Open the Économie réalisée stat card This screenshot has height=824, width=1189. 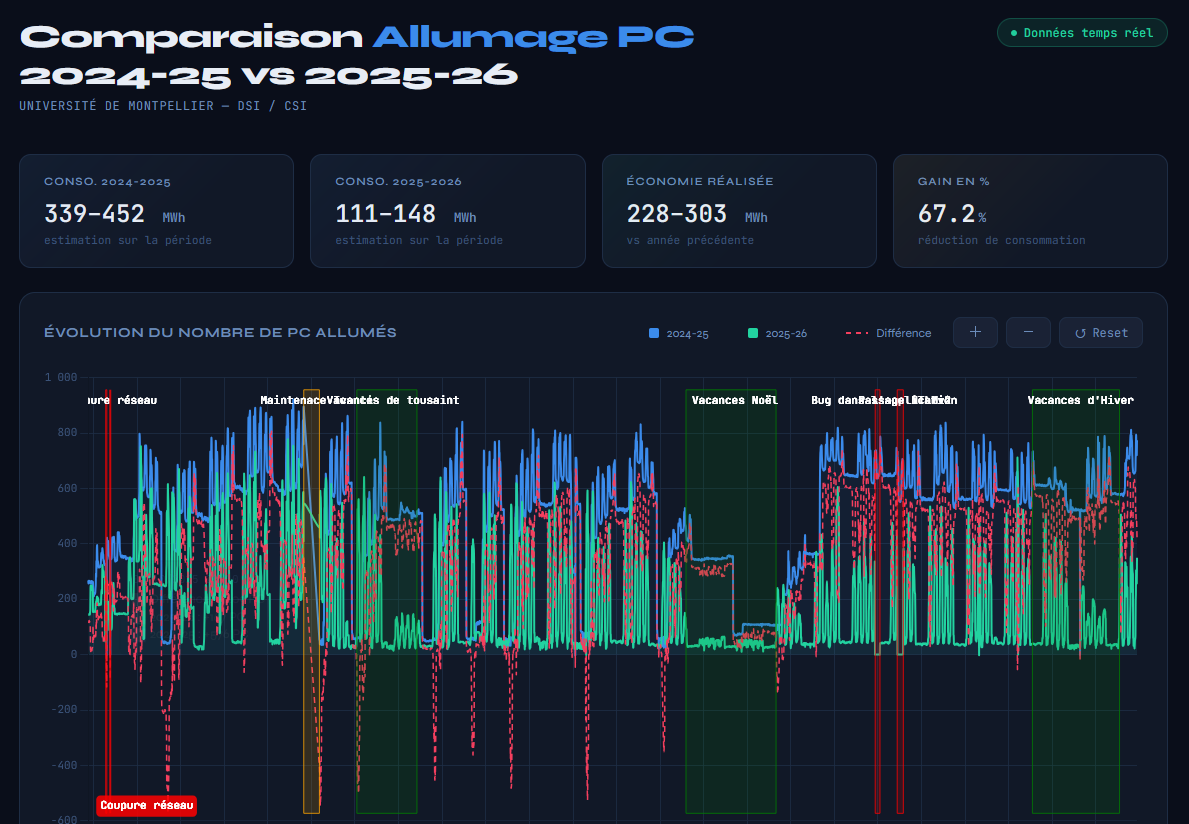tap(739, 211)
